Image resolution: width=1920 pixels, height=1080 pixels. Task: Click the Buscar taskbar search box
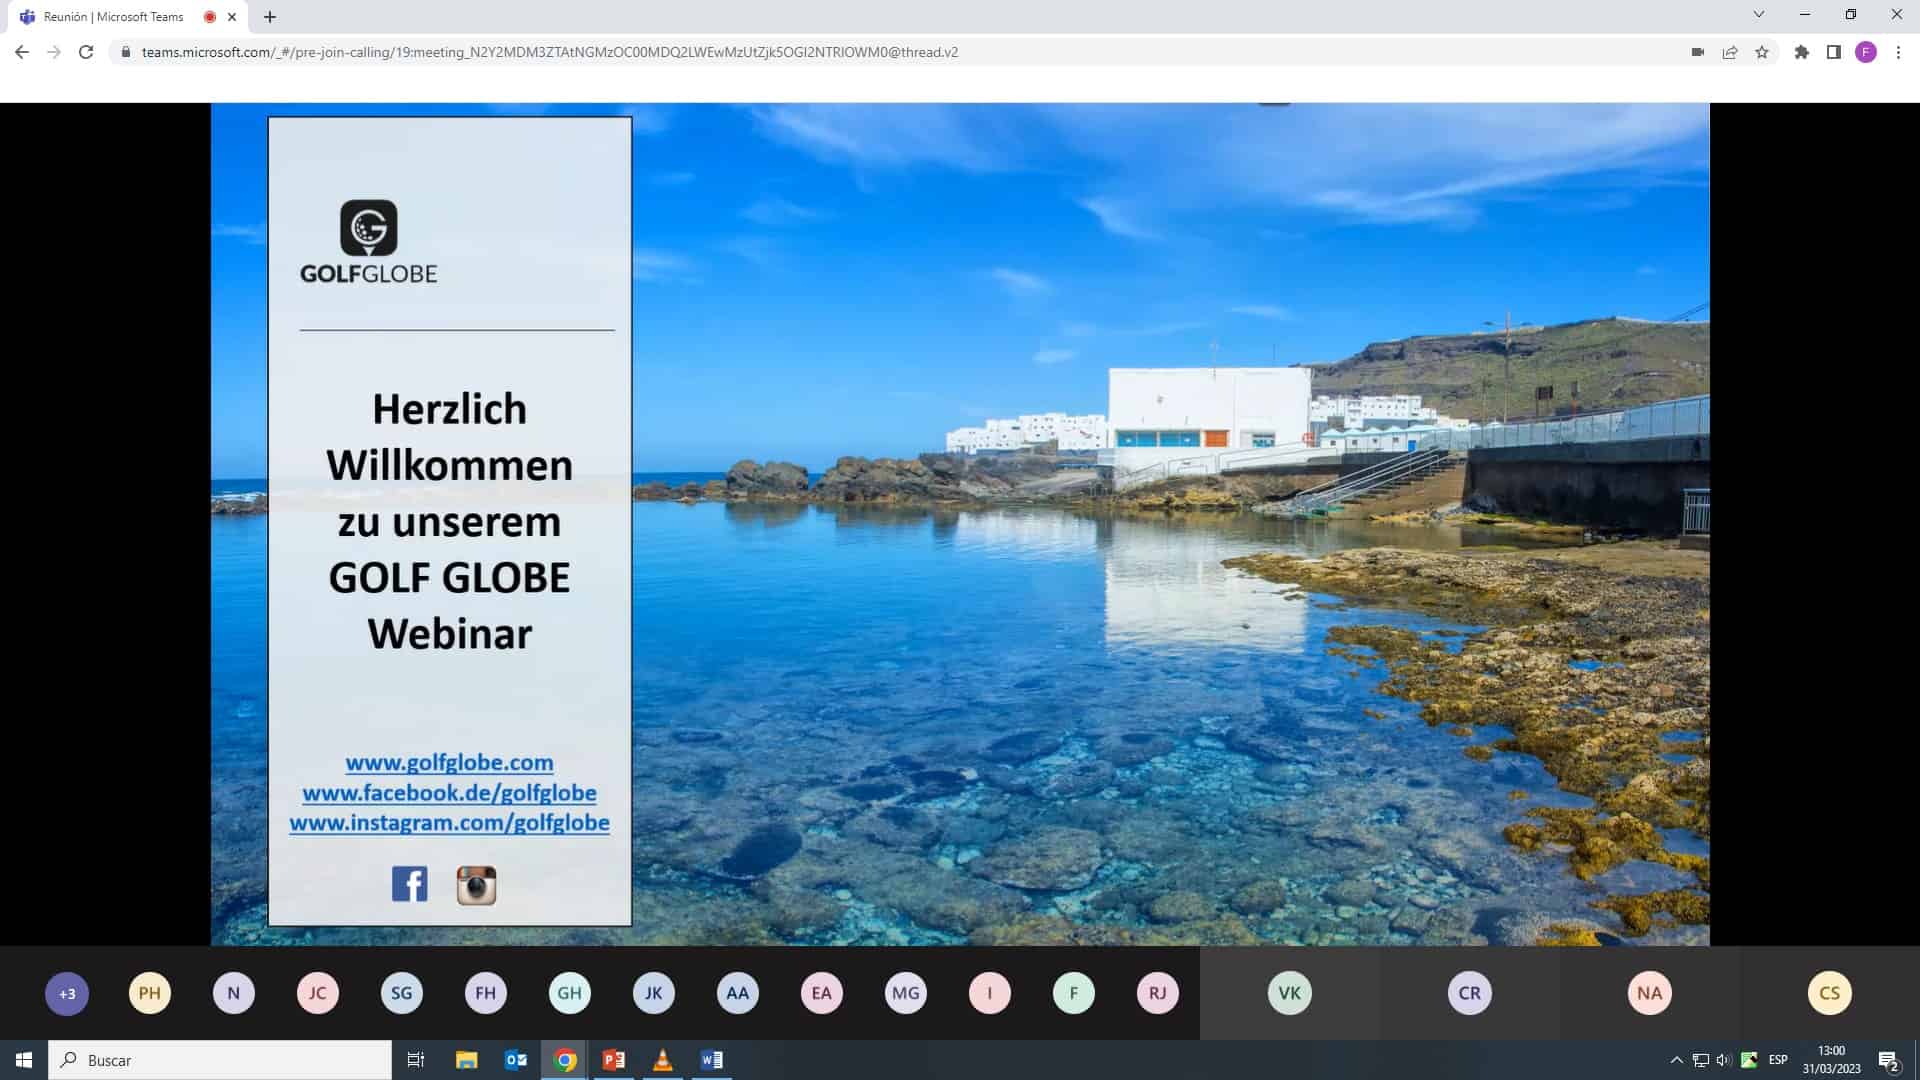pyautogui.click(x=220, y=1060)
